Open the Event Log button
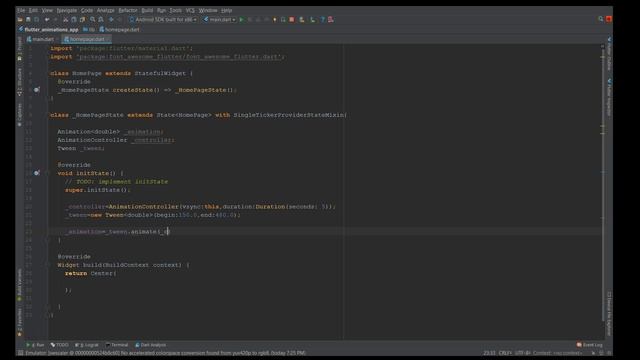Screen dimensions: 640x360 [590, 345]
